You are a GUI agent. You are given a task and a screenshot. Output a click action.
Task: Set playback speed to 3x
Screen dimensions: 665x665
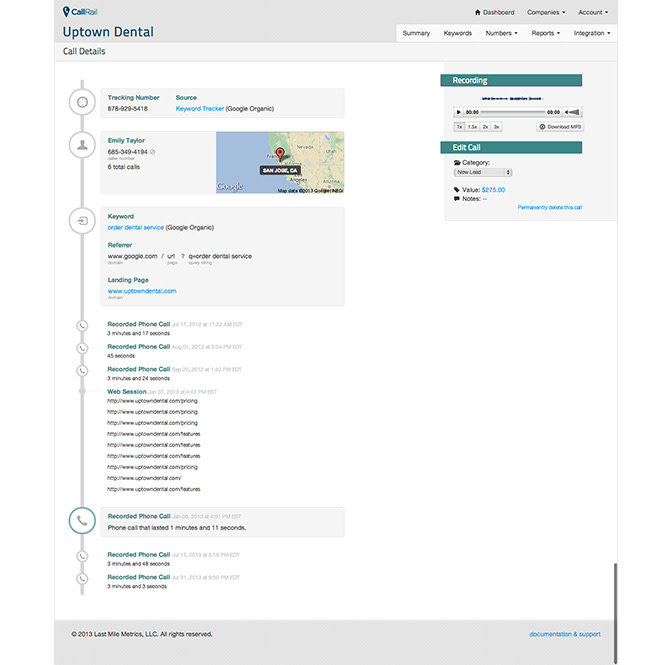point(497,127)
